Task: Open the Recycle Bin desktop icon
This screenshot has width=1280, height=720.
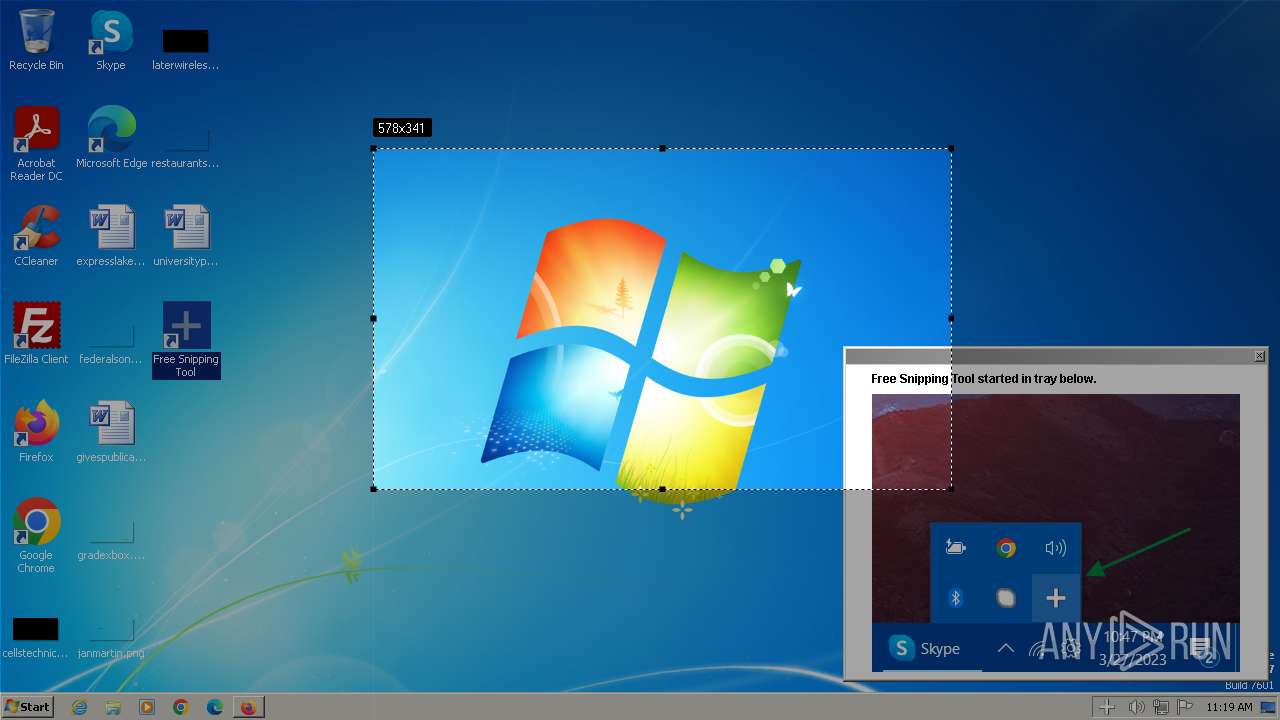Action: tap(36, 40)
